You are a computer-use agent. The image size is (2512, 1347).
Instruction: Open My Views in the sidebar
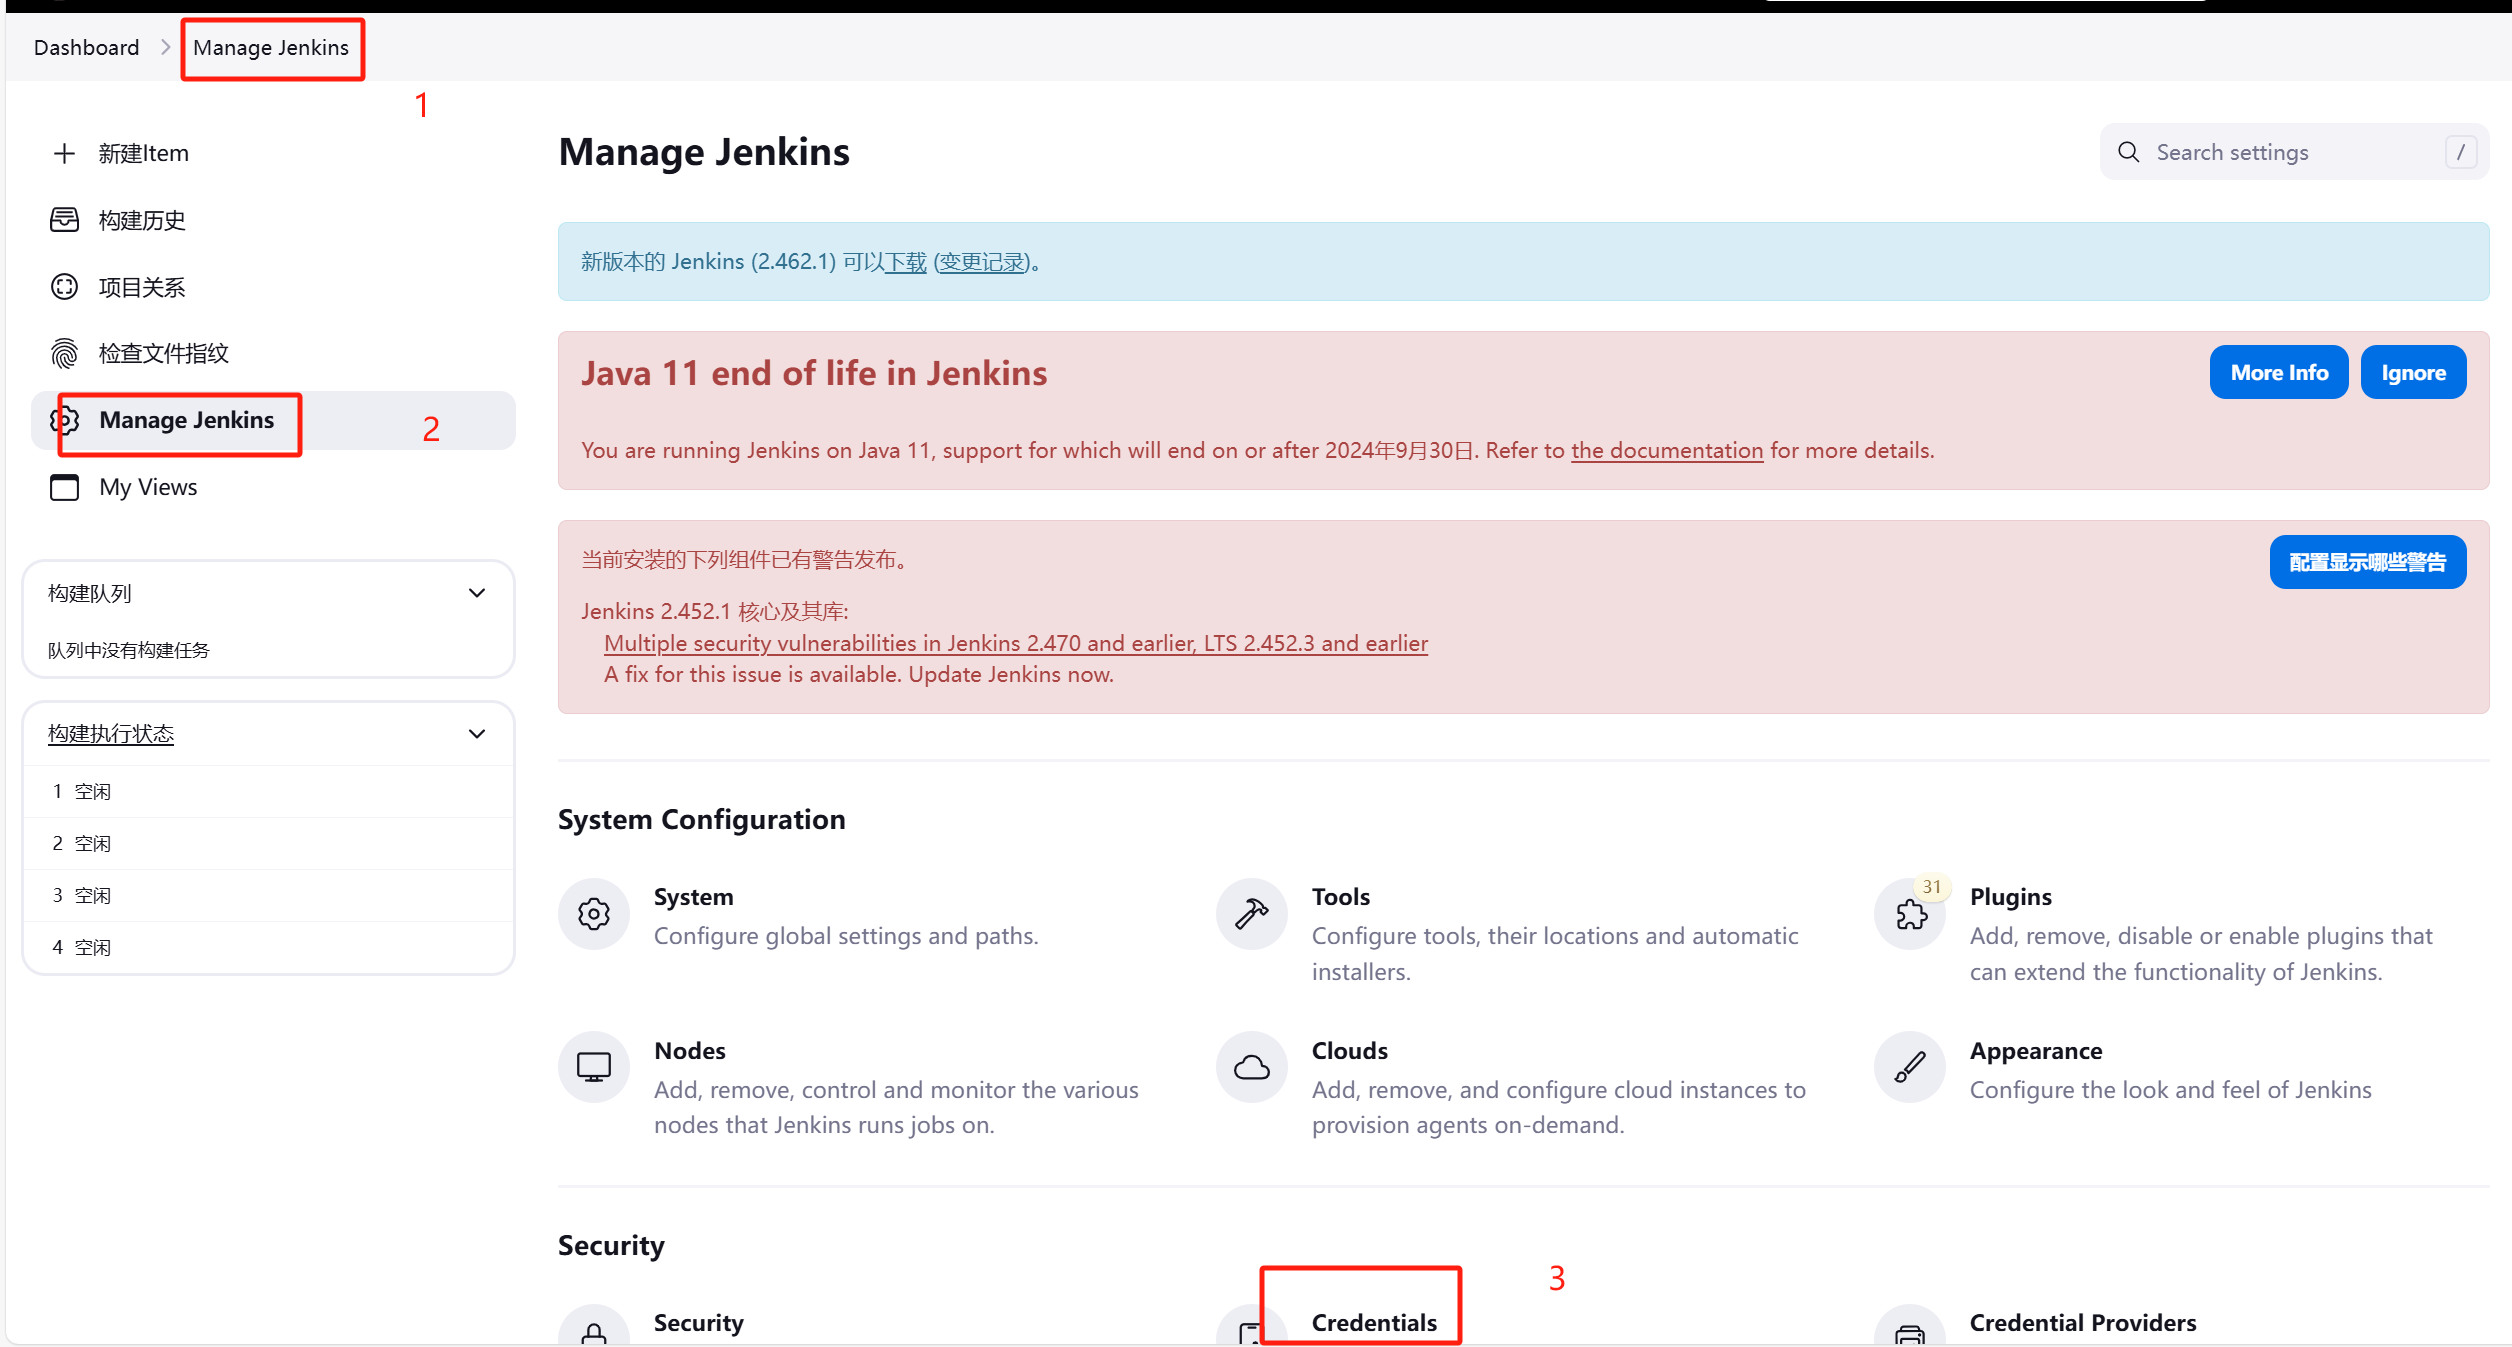[x=148, y=487]
